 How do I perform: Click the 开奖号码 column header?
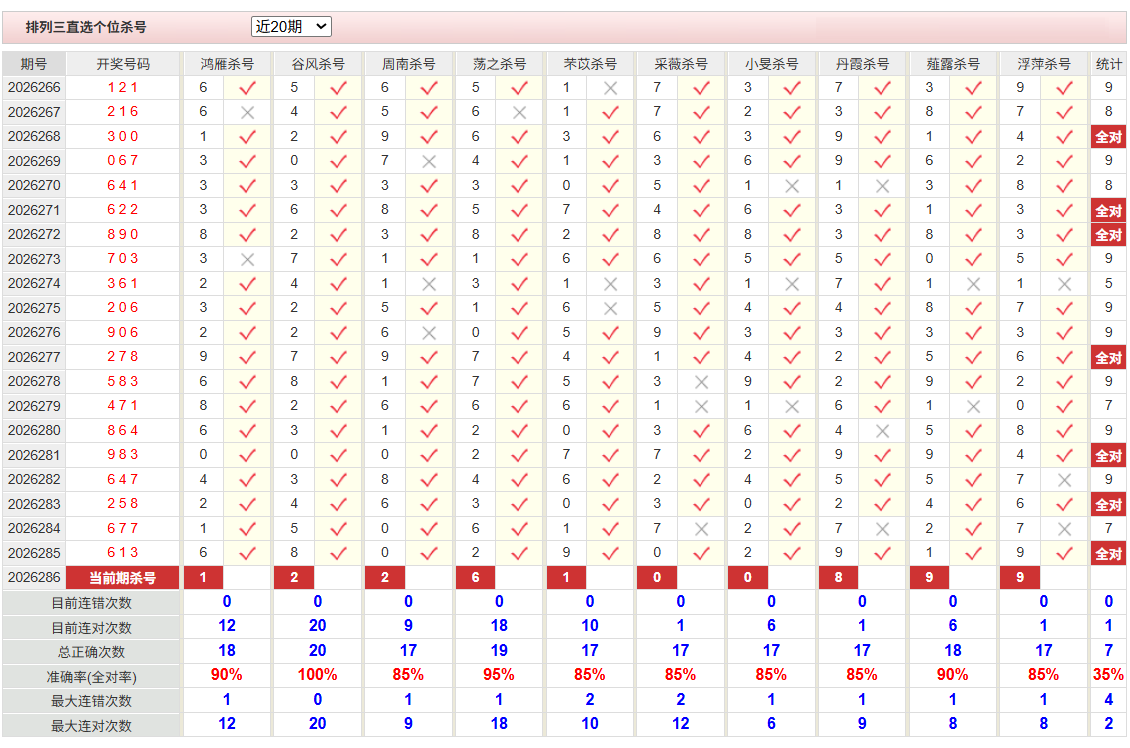click(123, 64)
